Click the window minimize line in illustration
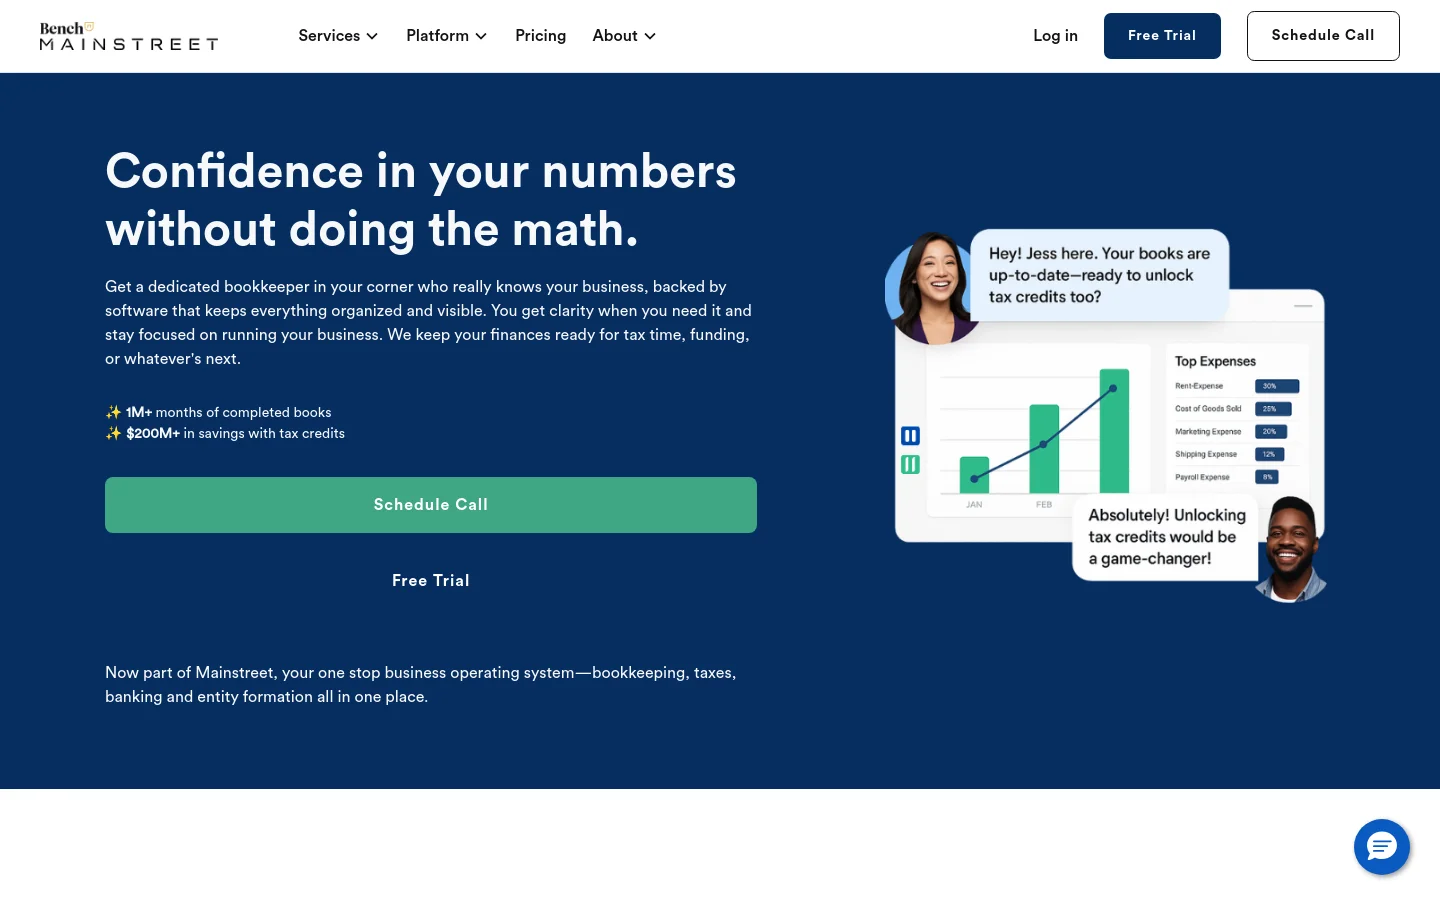The image size is (1440, 900). coord(1303,306)
